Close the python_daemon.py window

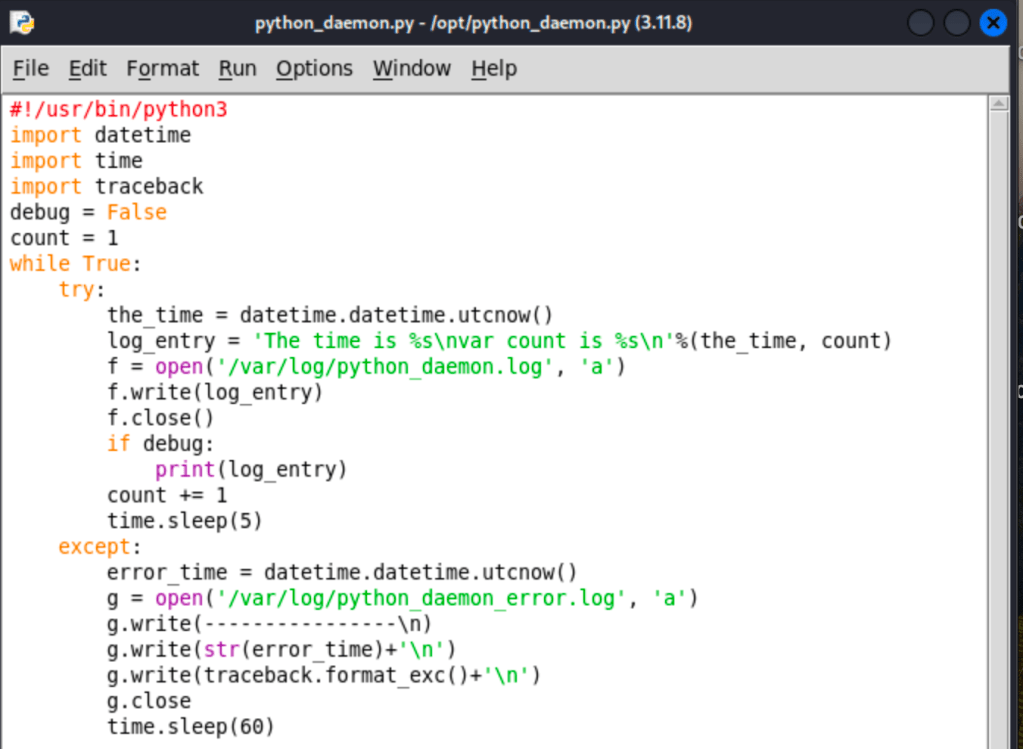(x=992, y=22)
